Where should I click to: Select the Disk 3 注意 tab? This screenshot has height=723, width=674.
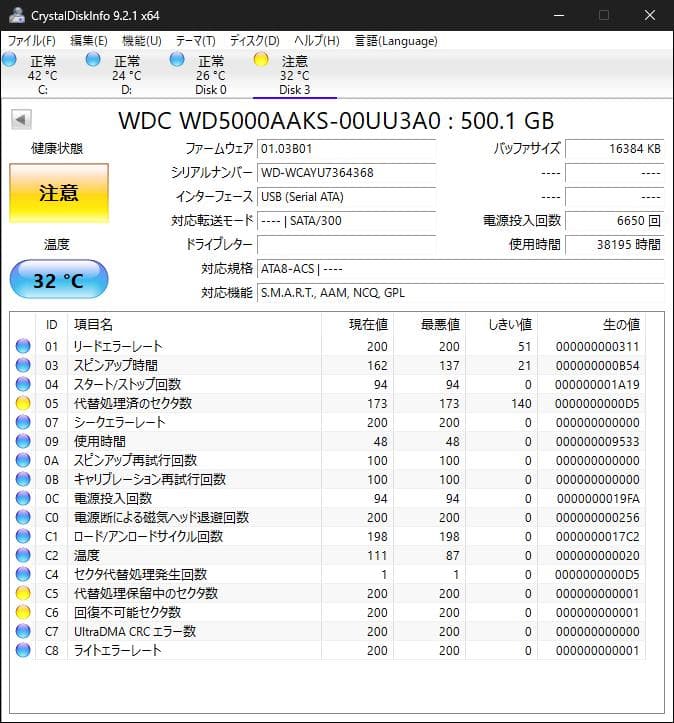point(295,74)
